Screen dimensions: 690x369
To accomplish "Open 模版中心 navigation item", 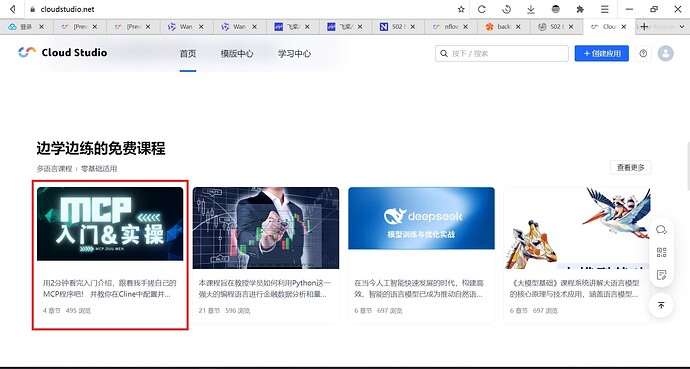I will [237, 54].
